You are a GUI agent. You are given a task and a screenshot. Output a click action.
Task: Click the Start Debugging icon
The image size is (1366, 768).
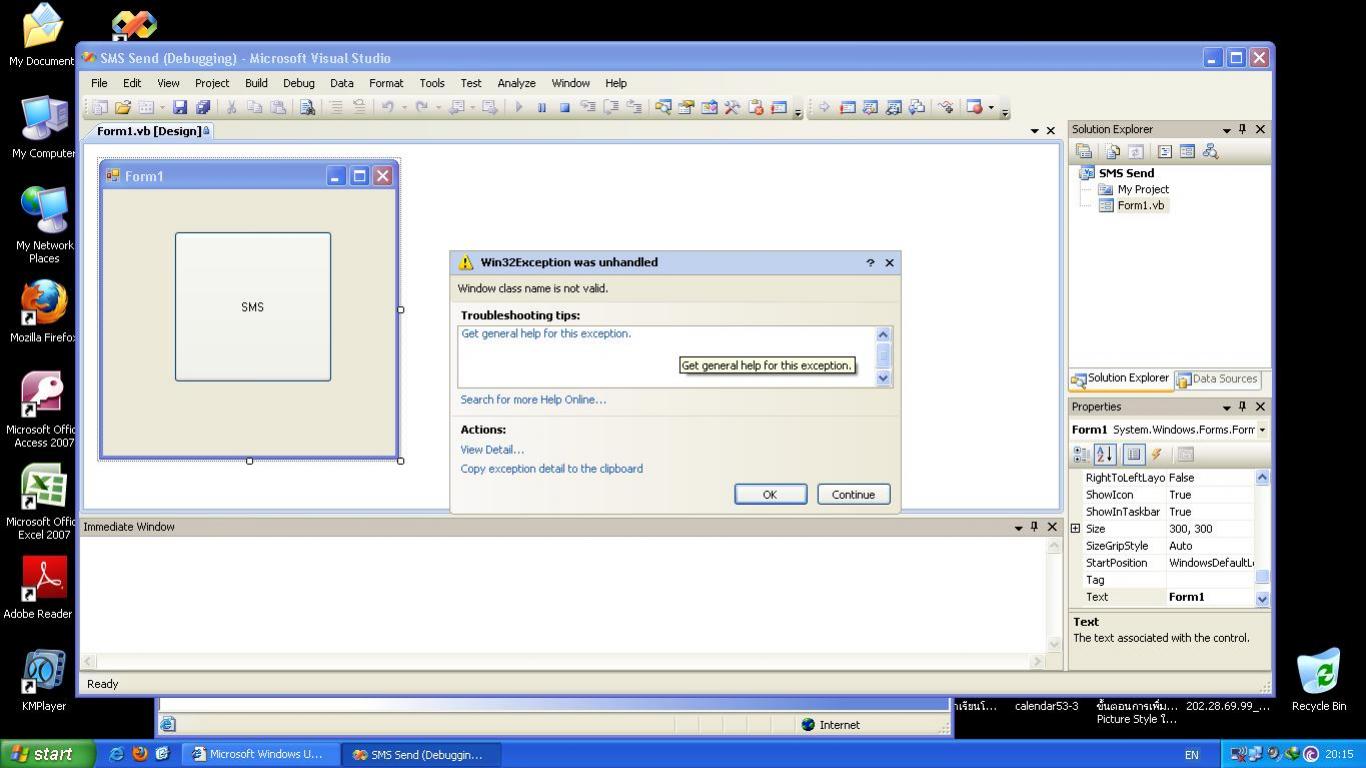coord(517,107)
